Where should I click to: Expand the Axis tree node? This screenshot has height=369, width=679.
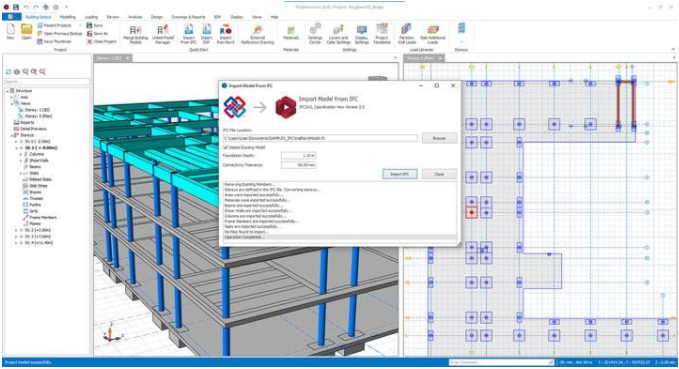pos(12,97)
